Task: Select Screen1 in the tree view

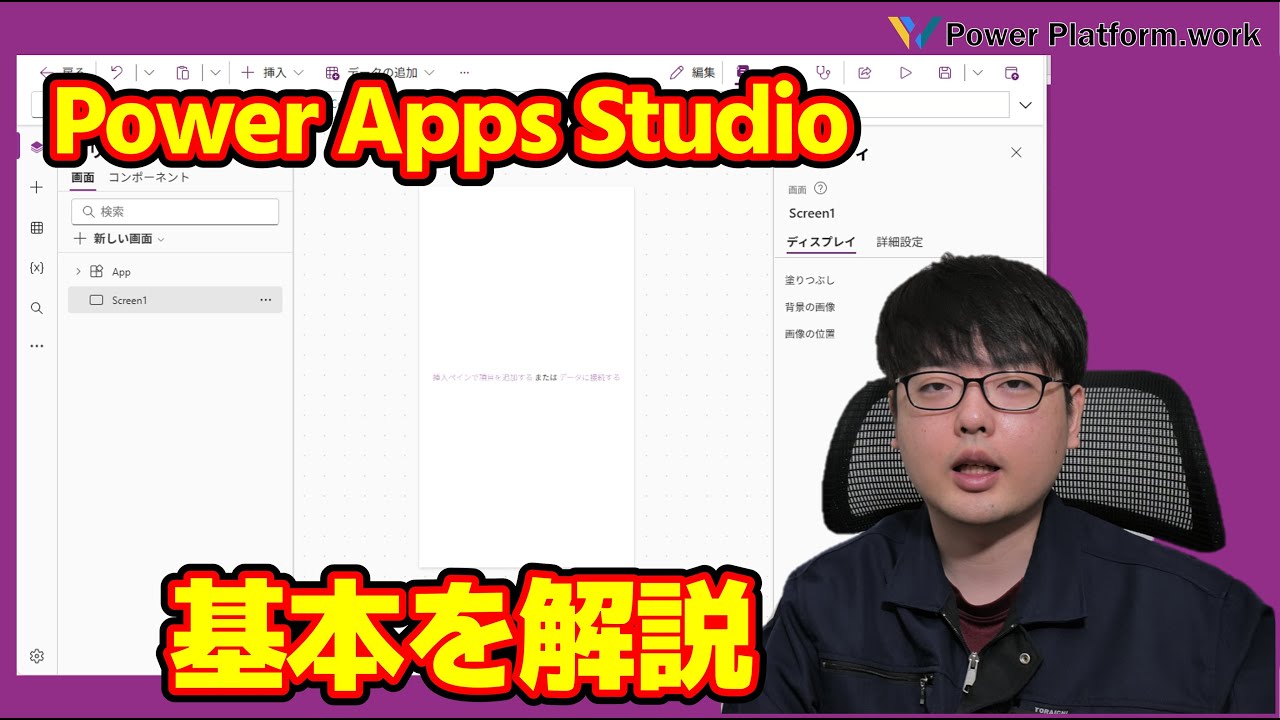Action: pos(175,300)
